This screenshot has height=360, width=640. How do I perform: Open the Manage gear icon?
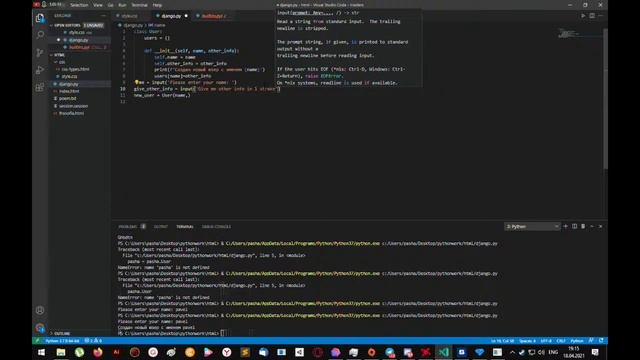(x=40, y=327)
